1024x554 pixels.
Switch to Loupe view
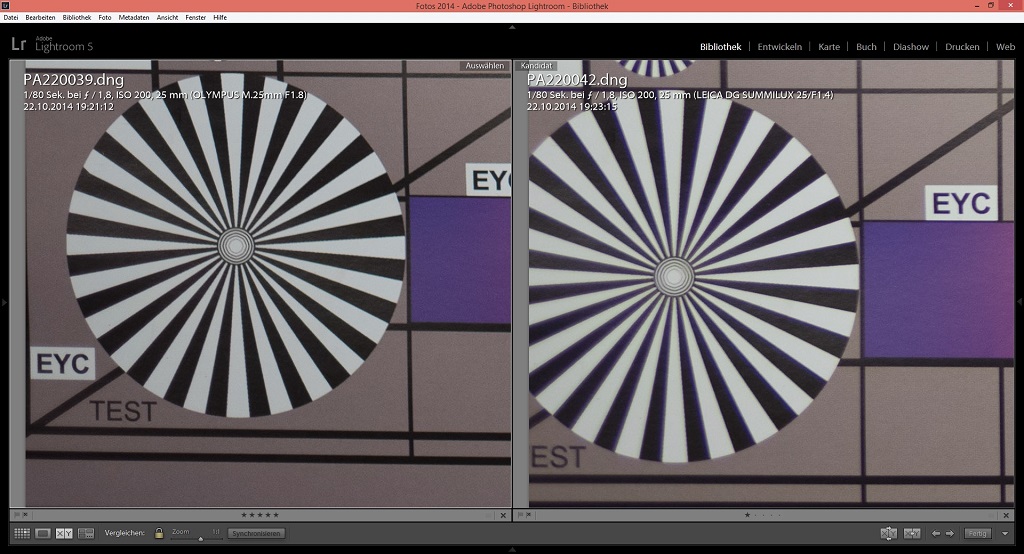click(43, 534)
